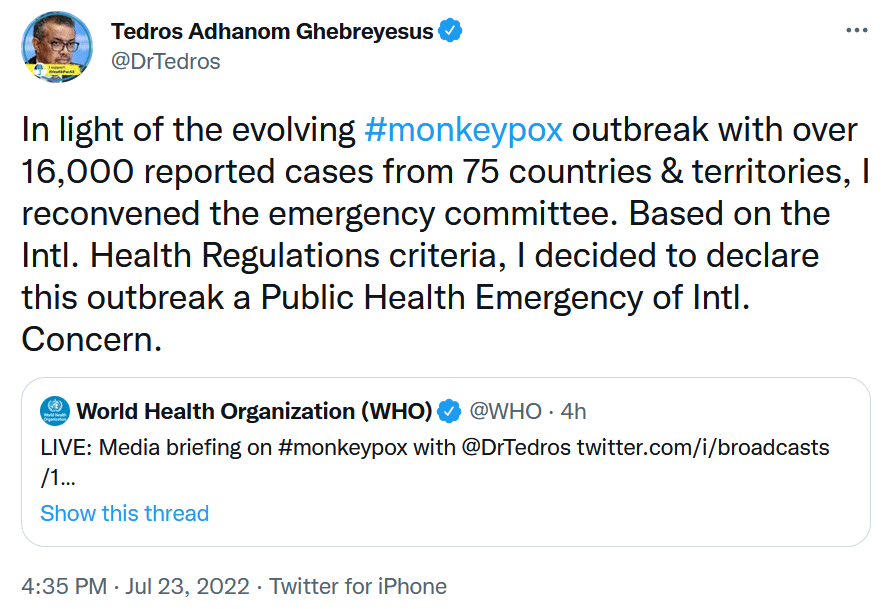Open the @DrTedros handle under the name
The image size is (889, 609).
(166, 61)
